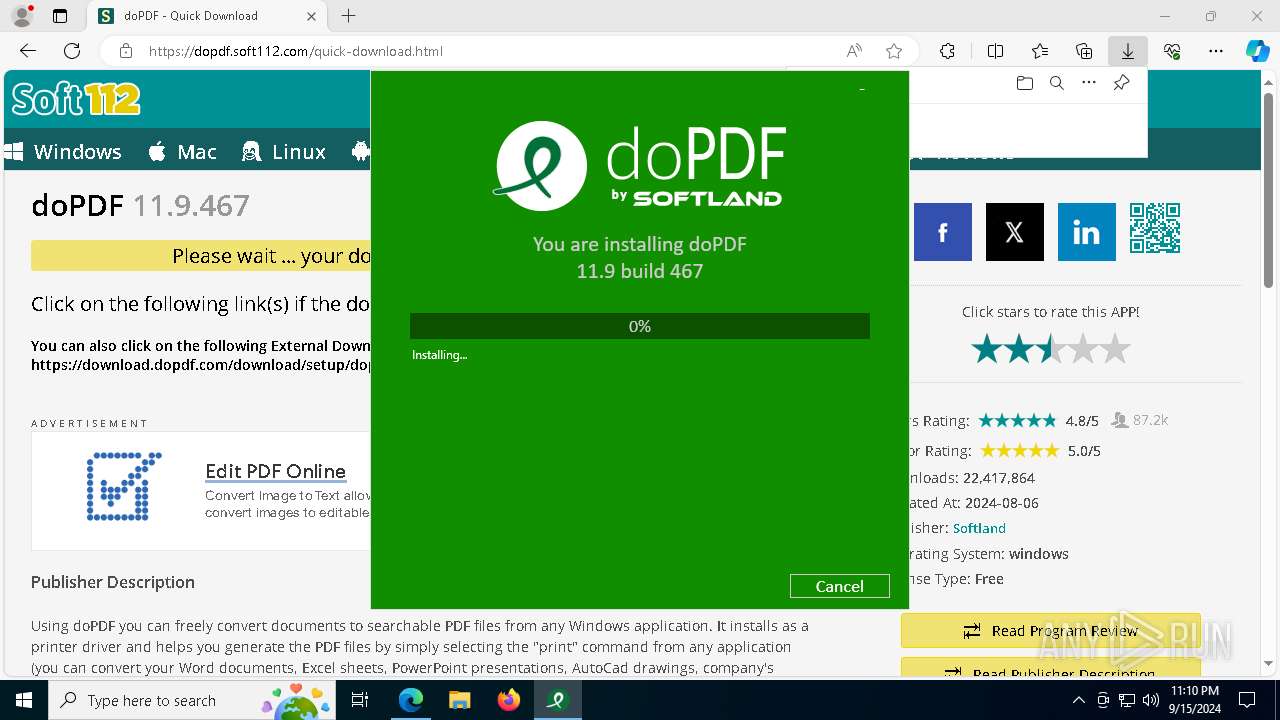Click the installer progress bar at 0%
The height and width of the screenshot is (720, 1280).
(640, 326)
